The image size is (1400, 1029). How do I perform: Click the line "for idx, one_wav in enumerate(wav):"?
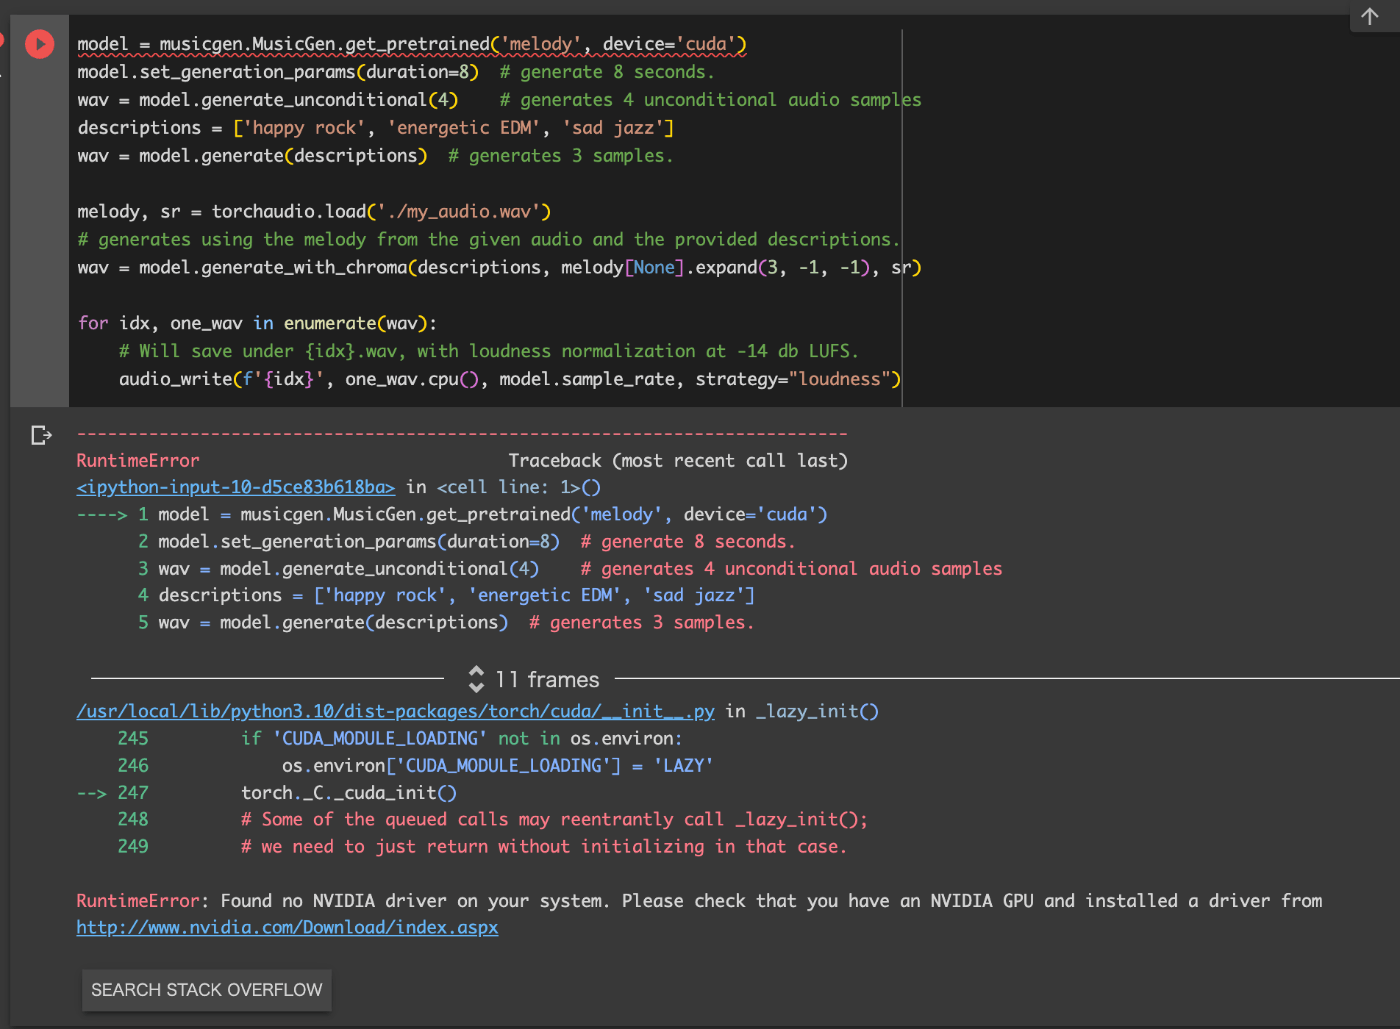[257, 323]
